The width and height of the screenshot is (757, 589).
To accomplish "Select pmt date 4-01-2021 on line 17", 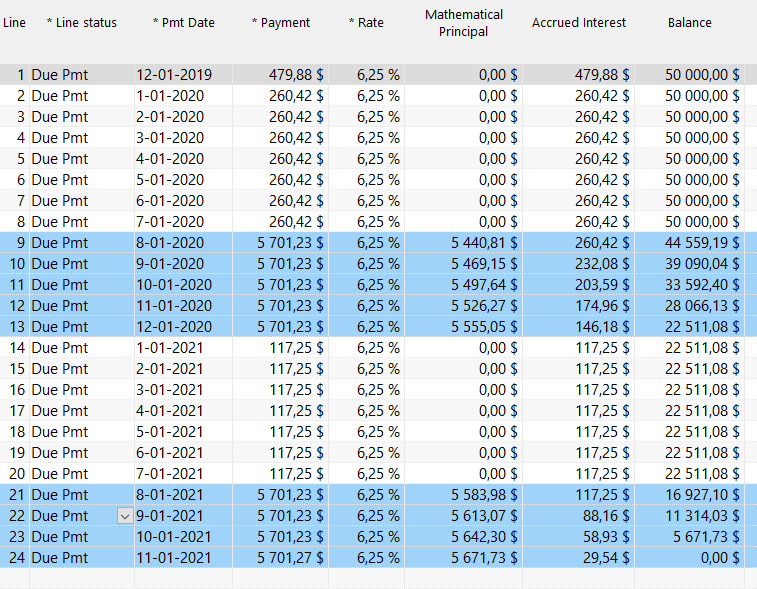I will [x=183, y=411].
